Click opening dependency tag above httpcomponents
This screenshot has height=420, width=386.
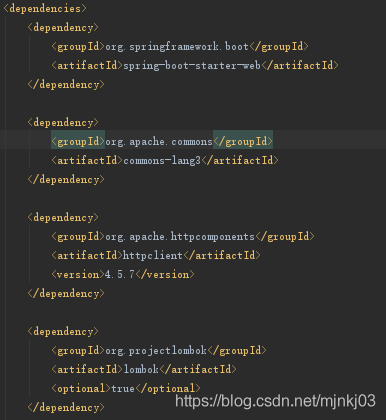point(63,218)
